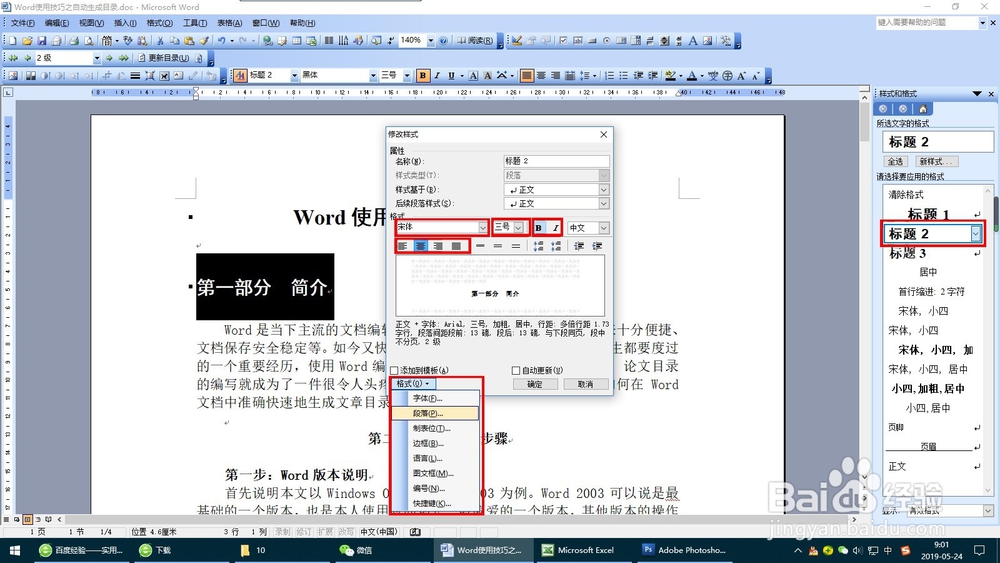Open the Windows Start button
This screenshot has width=1000, height=563.
pos(14,550)
